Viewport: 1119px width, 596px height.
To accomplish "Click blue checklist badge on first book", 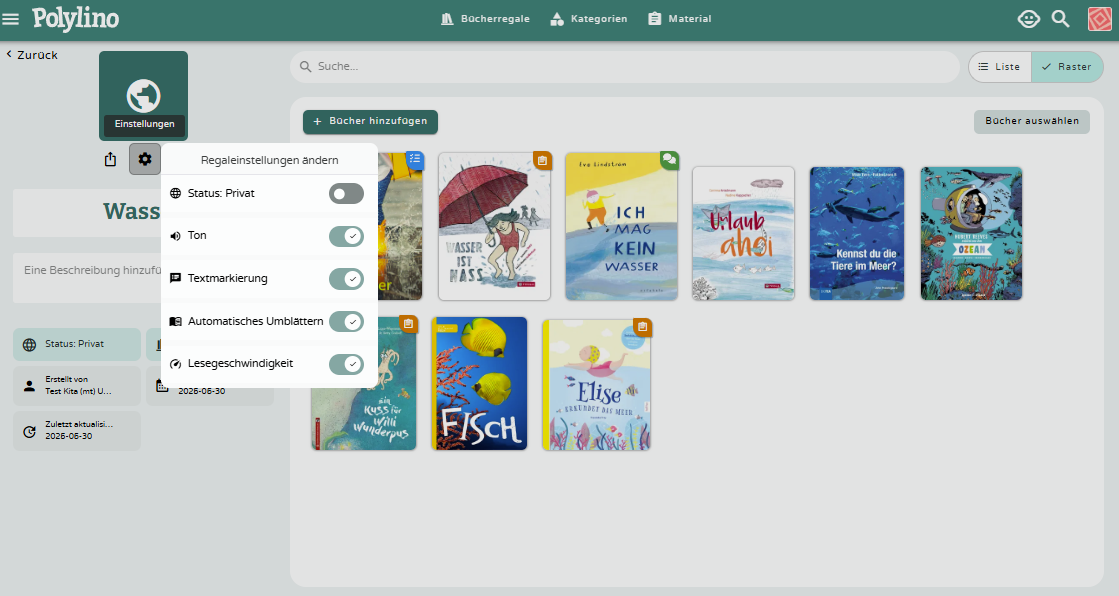I will tap(415, 160).
